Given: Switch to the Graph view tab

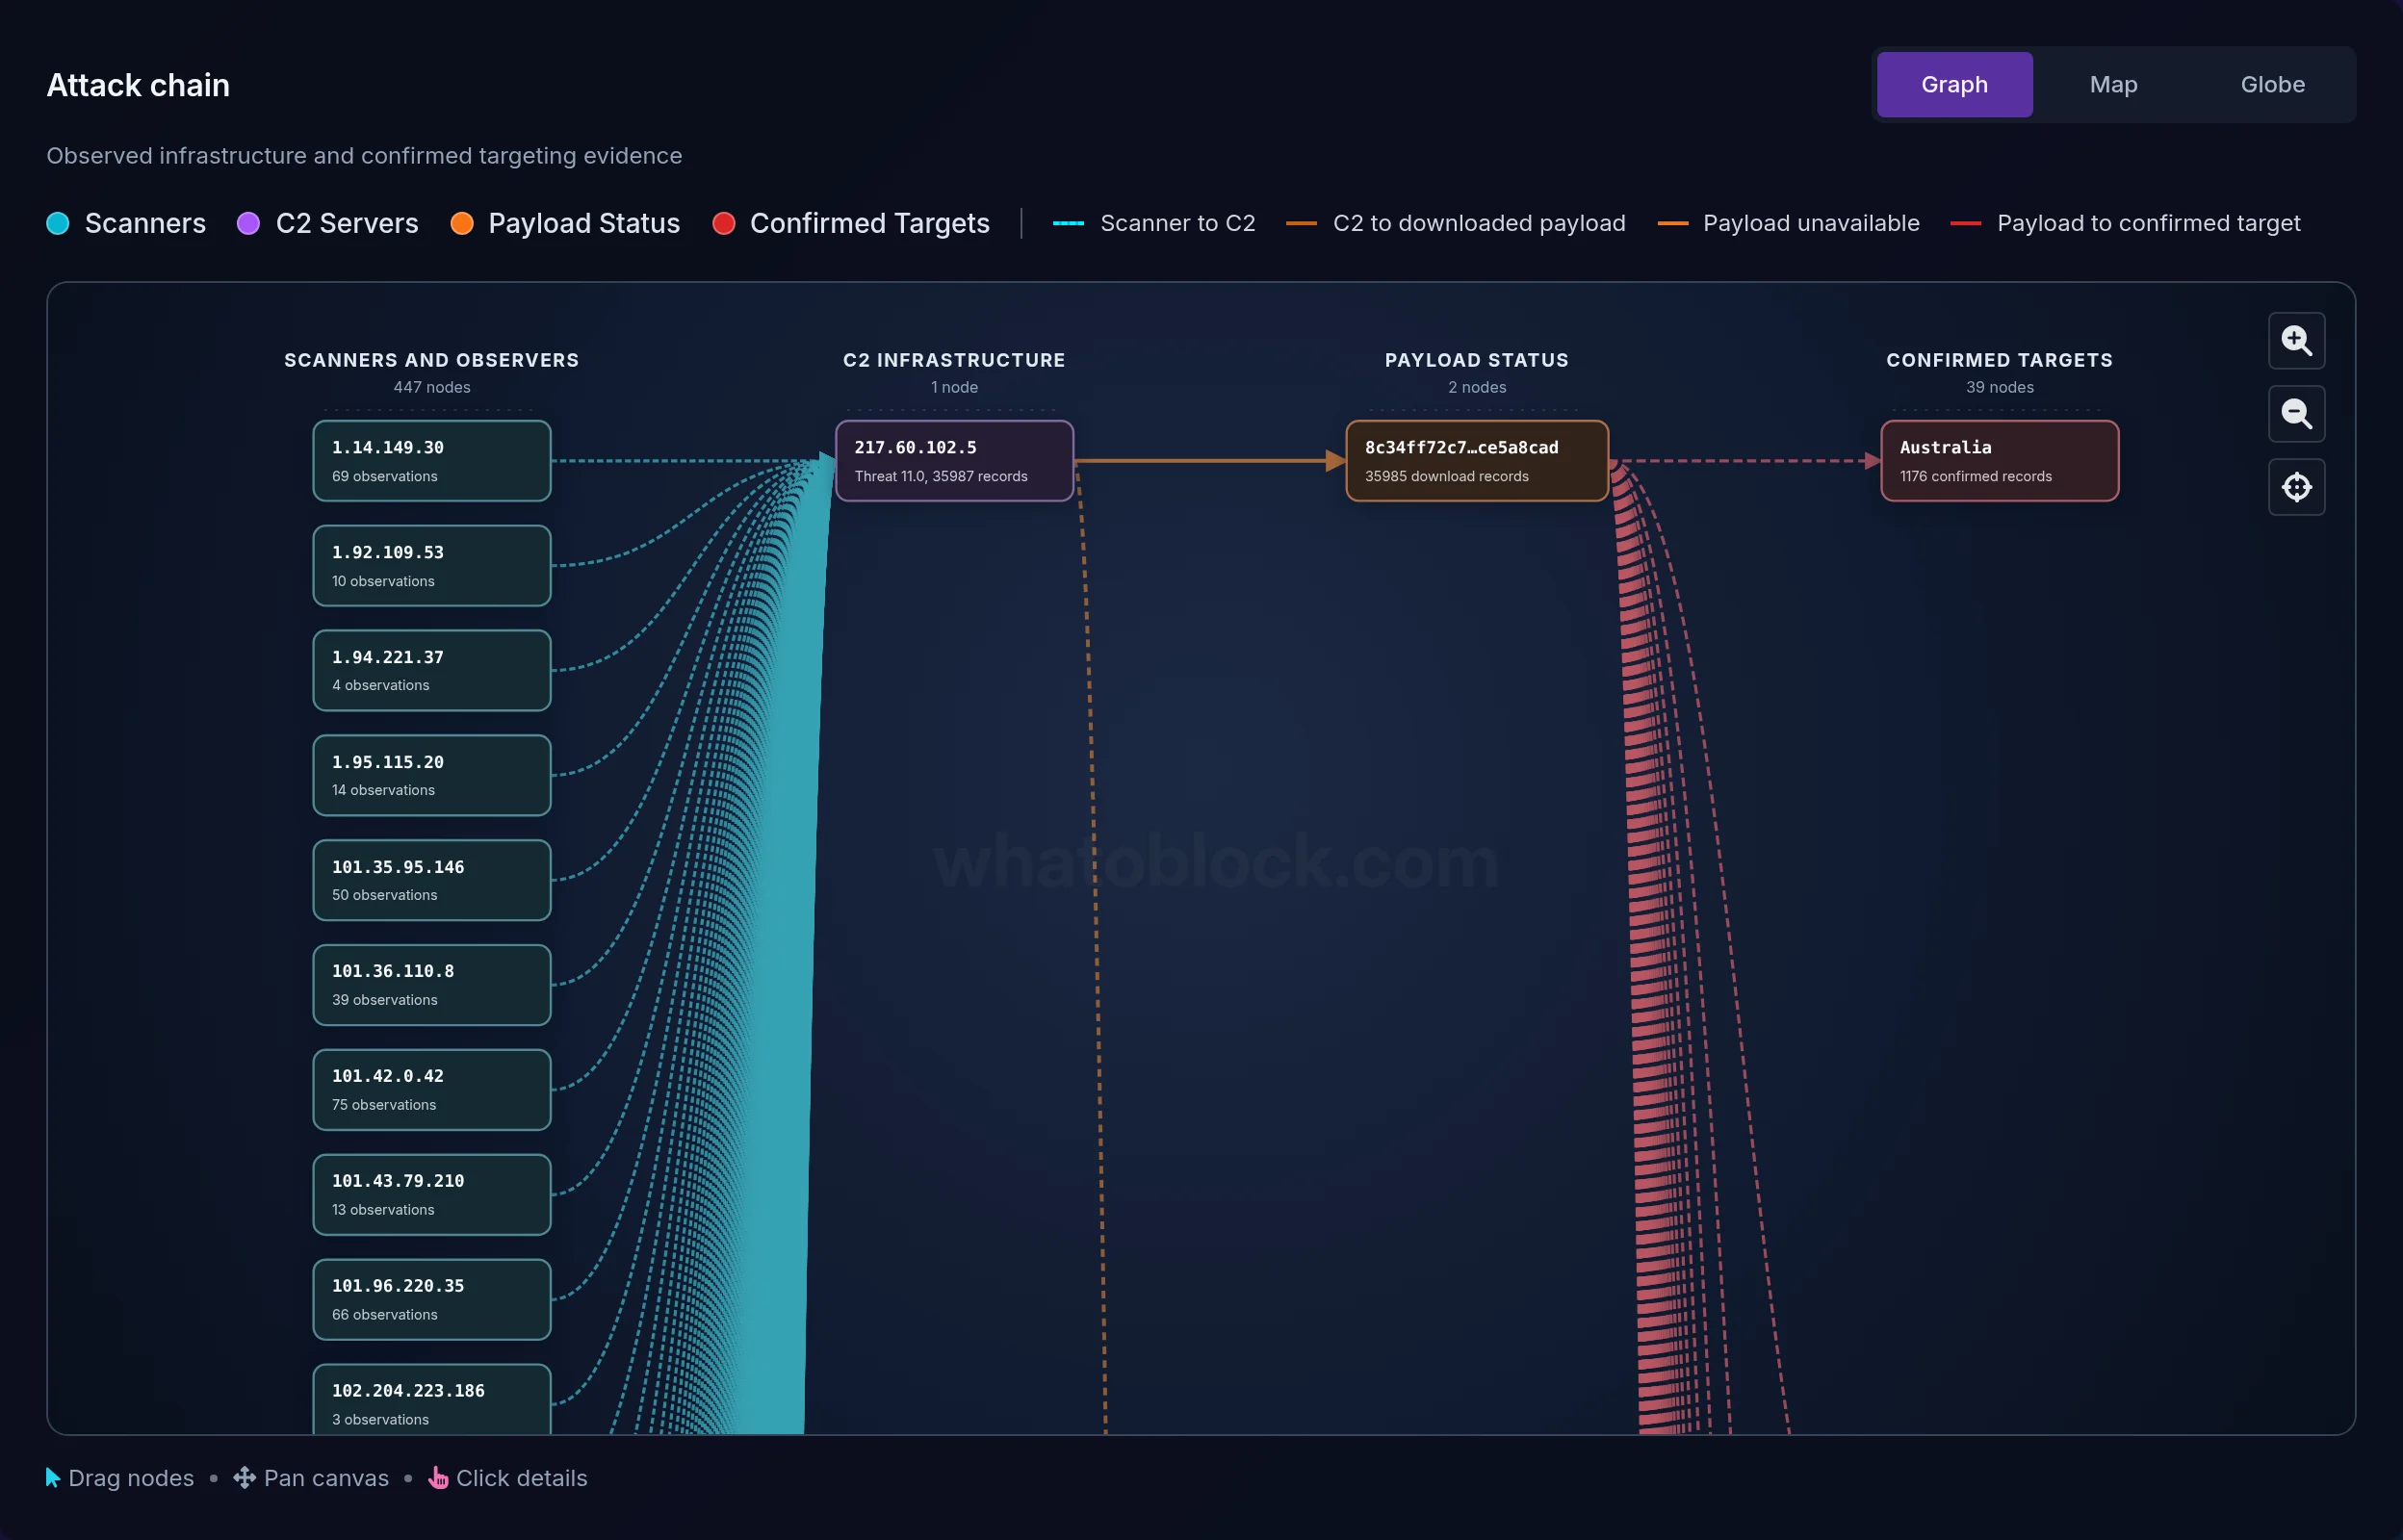Looking at the screenshot, I should click(x=1954, y=85).
